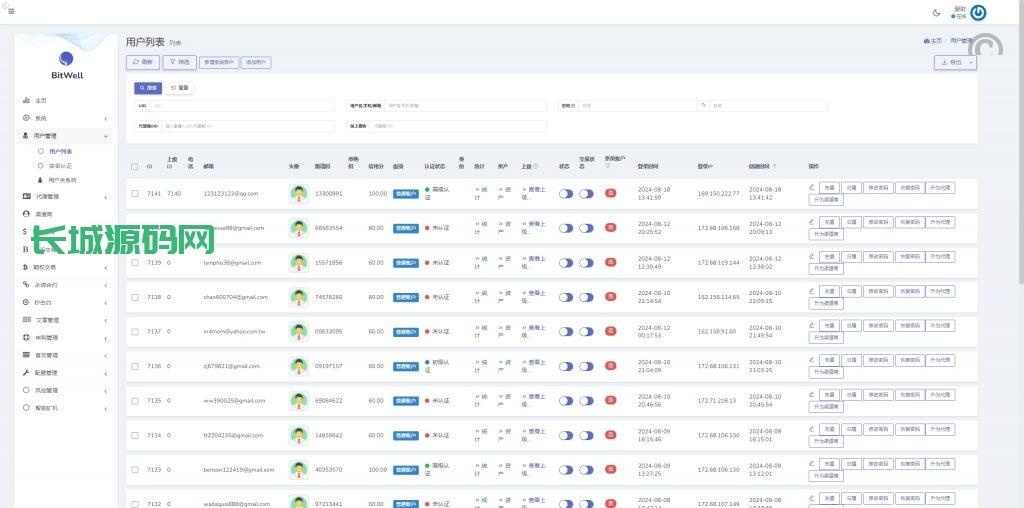Image resolution: width=1024 pixels, height=508 pixels.
Task: Click the wrench icon for 配置管理
Action: click(26, 372)
